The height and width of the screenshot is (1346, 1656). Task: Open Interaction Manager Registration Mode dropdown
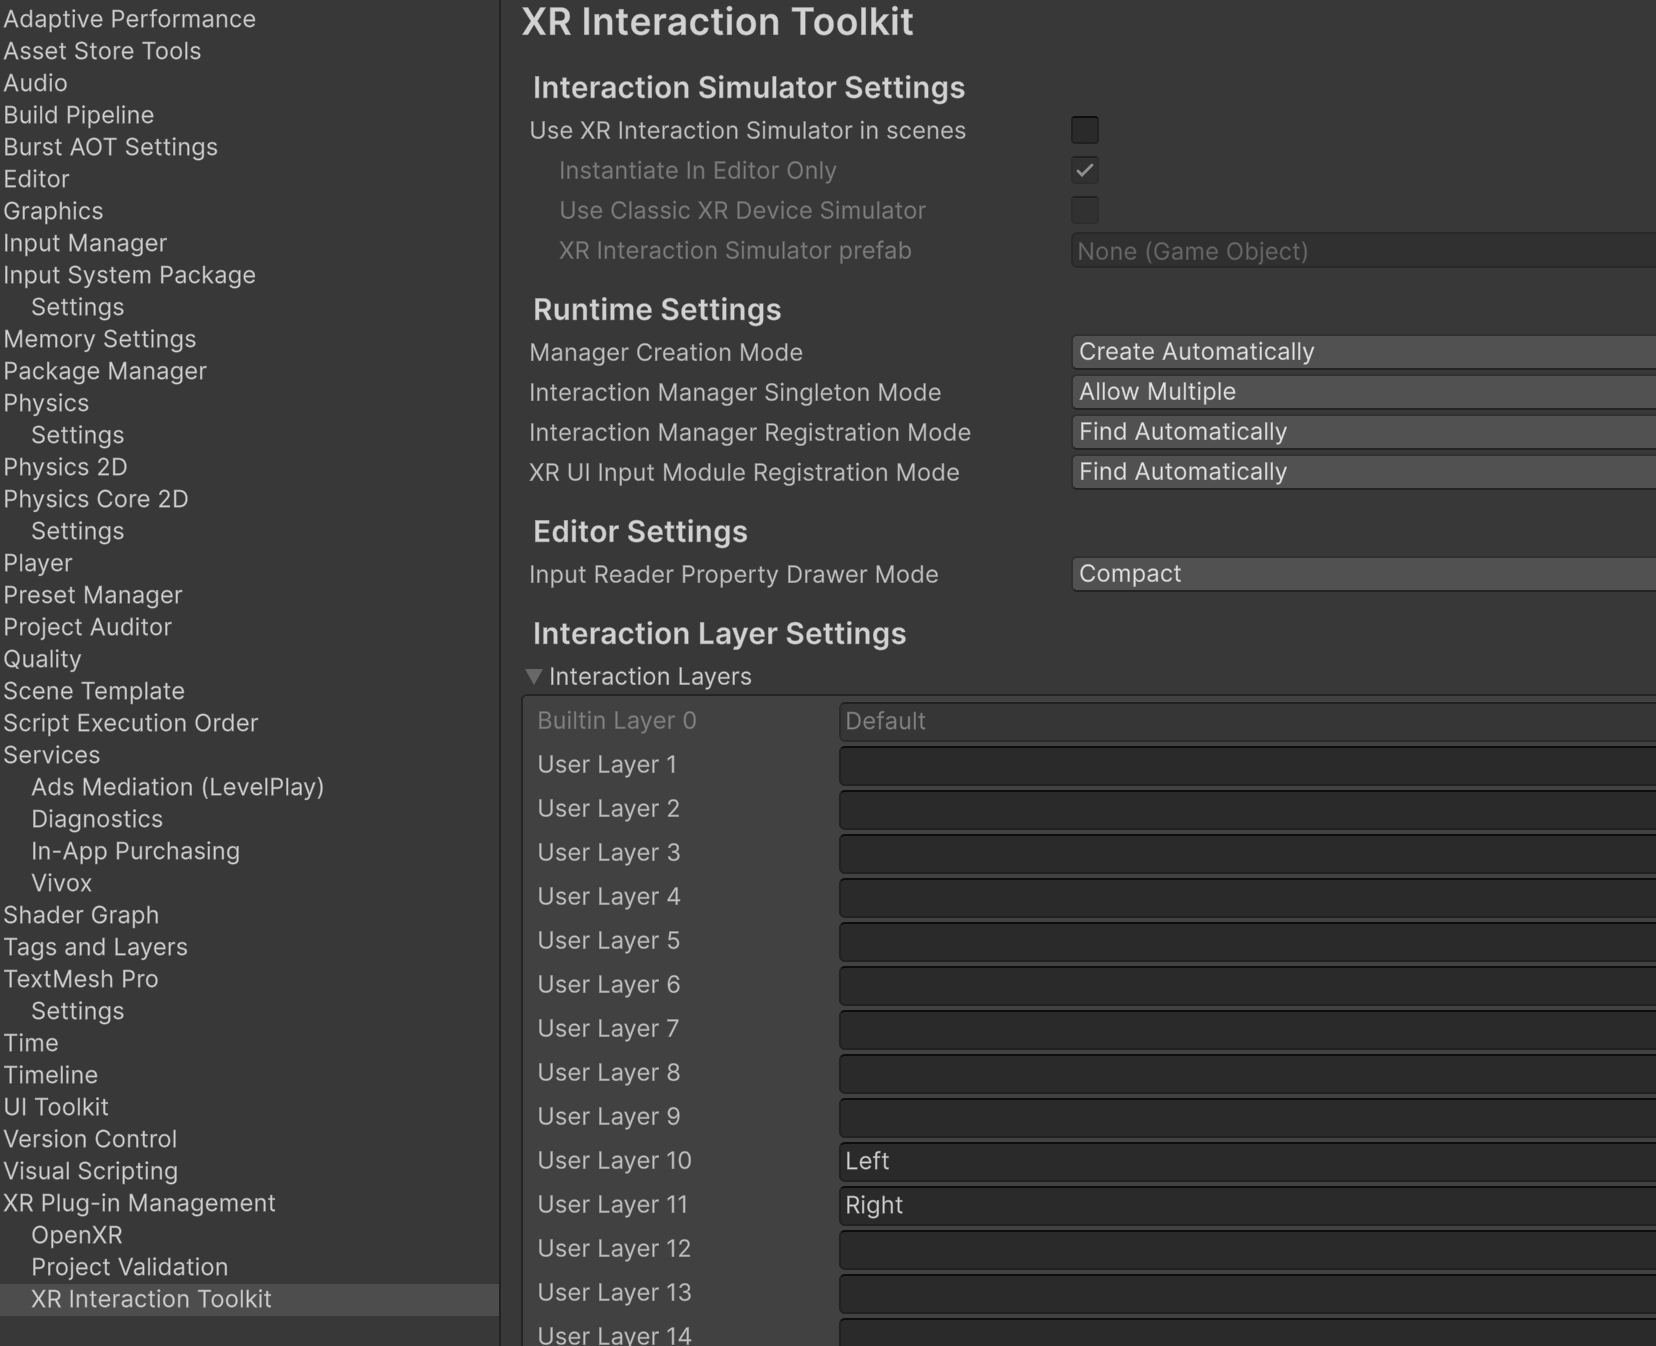pyautogui.click(x=1364, y=432)
